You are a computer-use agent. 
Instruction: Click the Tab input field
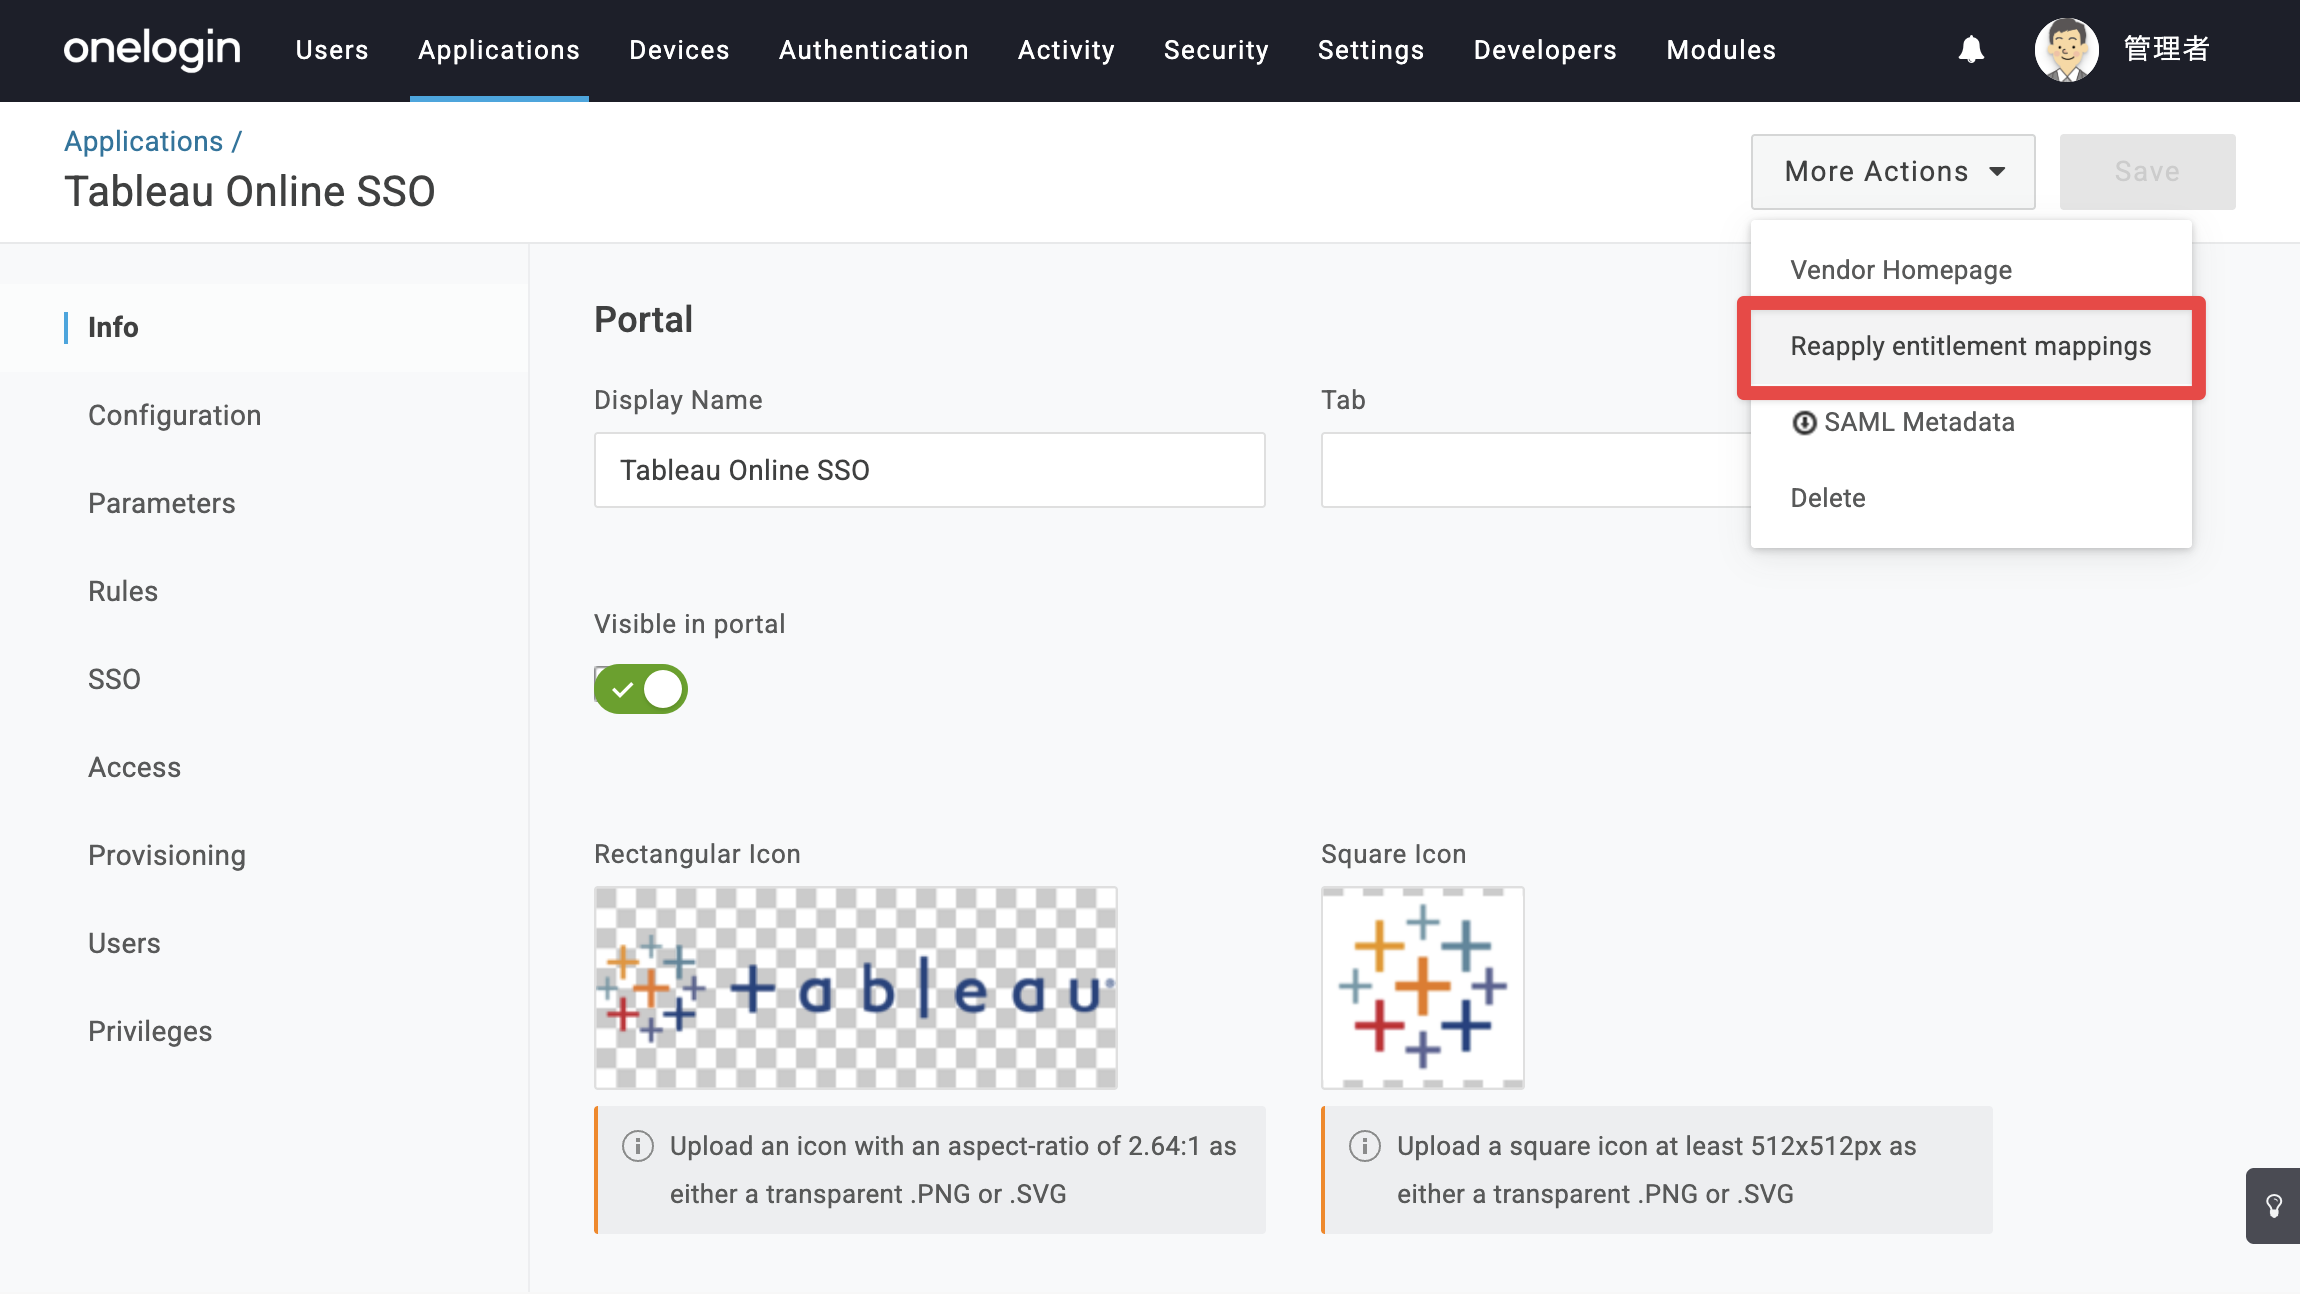click(1536, 470)
